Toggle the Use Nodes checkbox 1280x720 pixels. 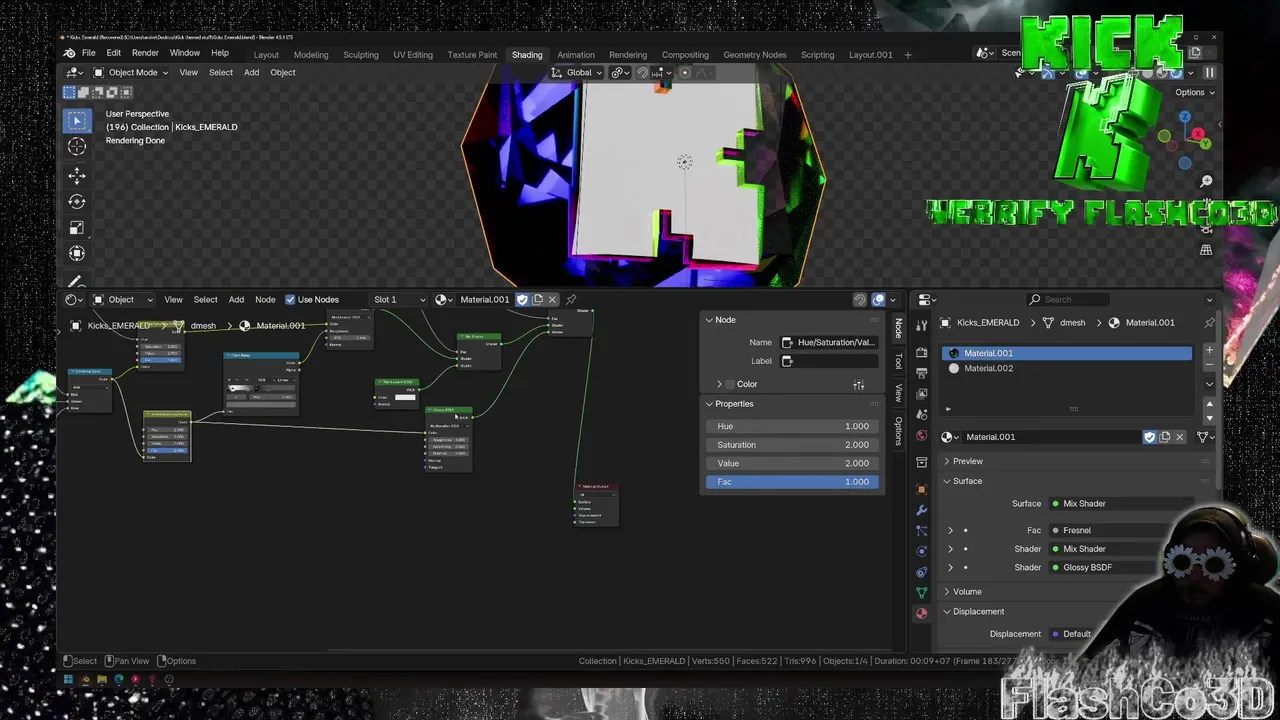tap(290, 299)
